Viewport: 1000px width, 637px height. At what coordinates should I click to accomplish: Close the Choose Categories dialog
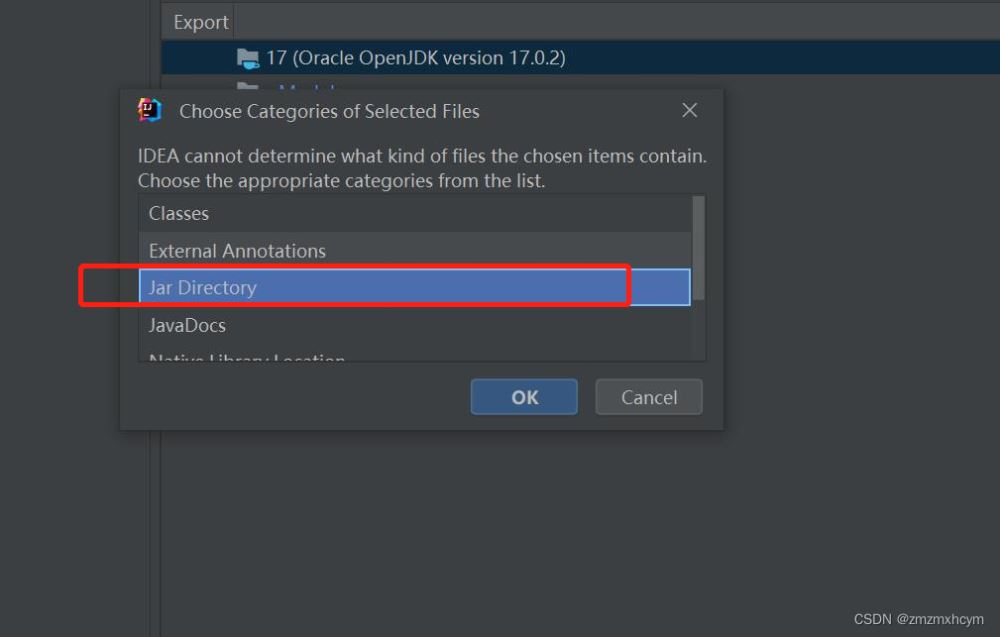pyautogui.click(x=689, y=110)
